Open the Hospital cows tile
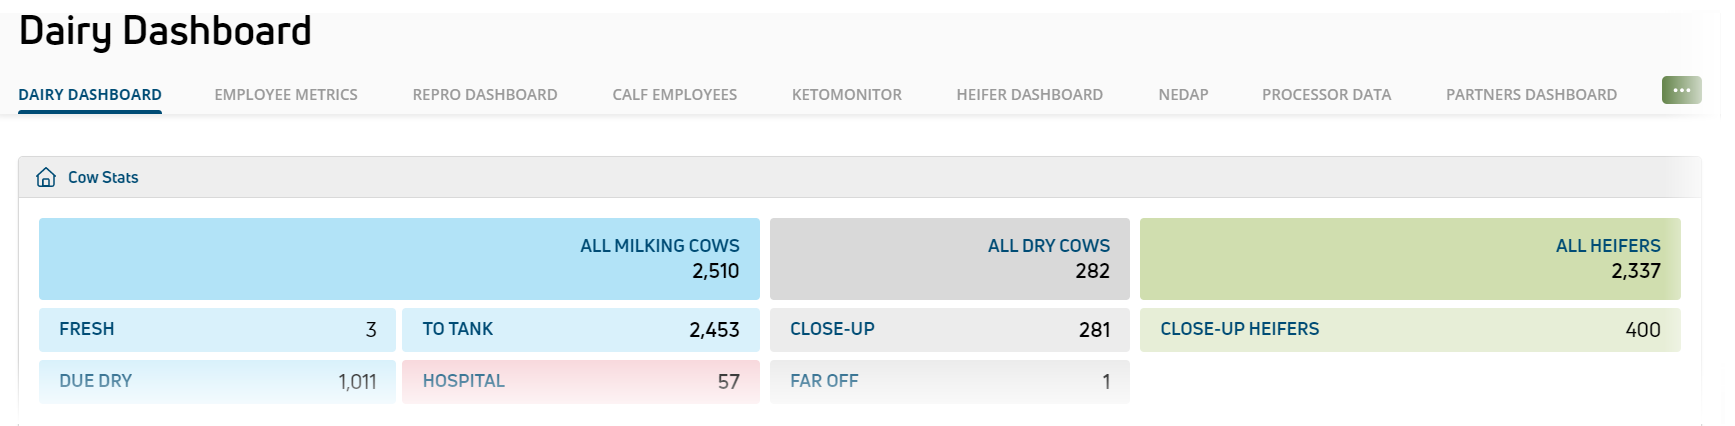This screenshot has height=426, width=1735. [581, 382]
